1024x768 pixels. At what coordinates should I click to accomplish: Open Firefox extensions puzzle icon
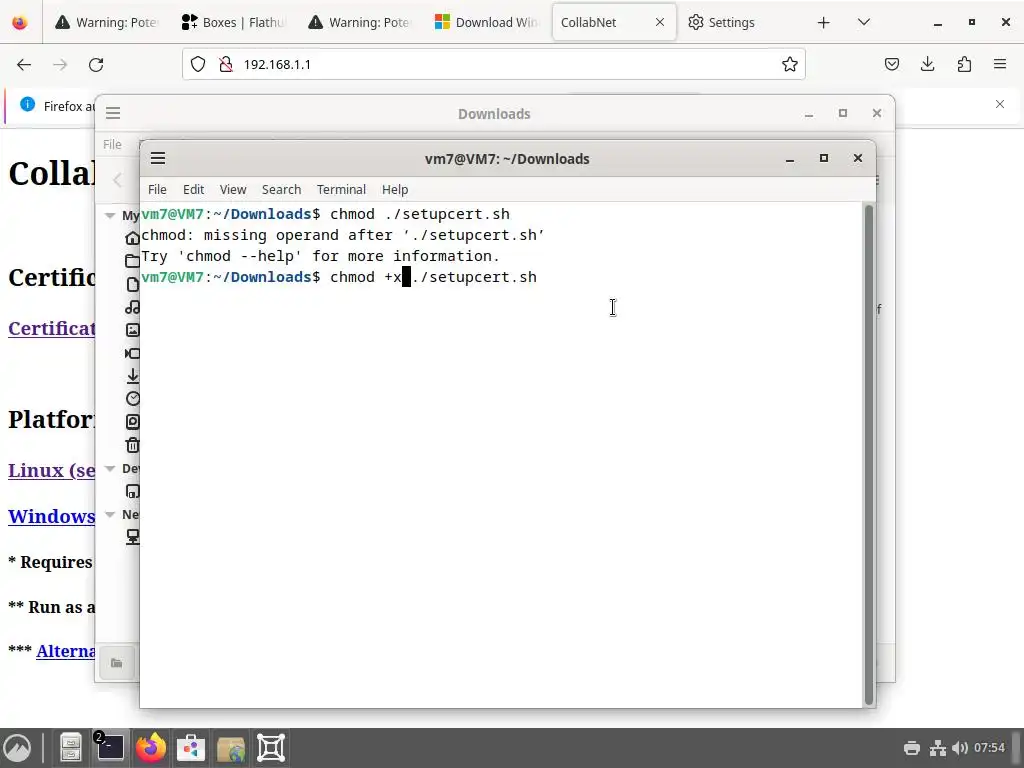click(x=964, y=64)
